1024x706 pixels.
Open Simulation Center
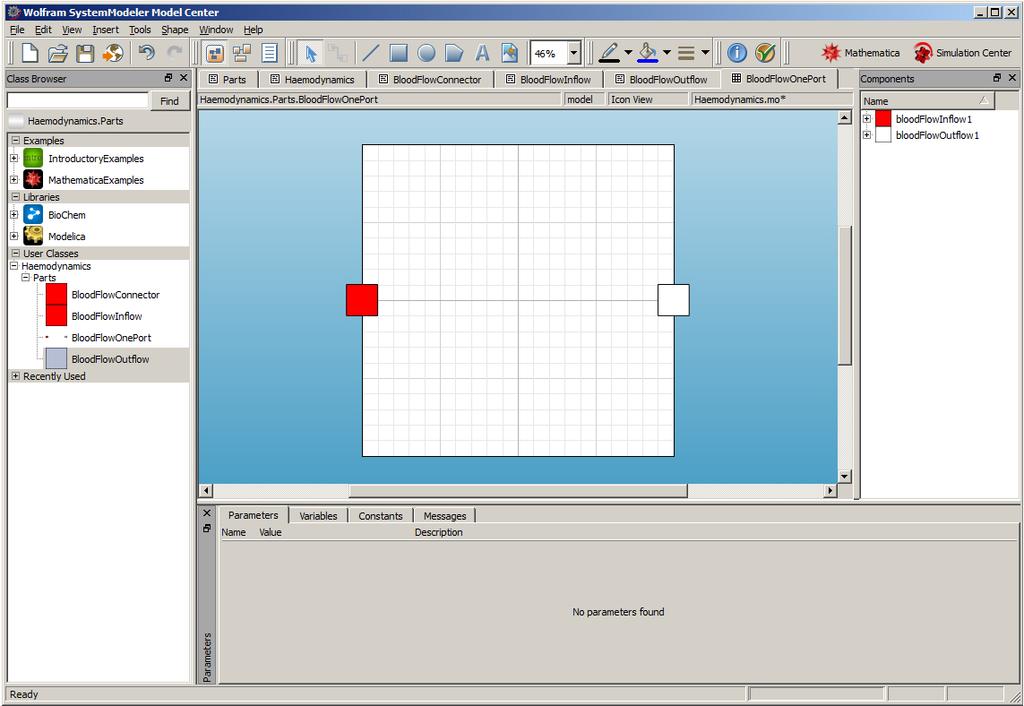963,53
